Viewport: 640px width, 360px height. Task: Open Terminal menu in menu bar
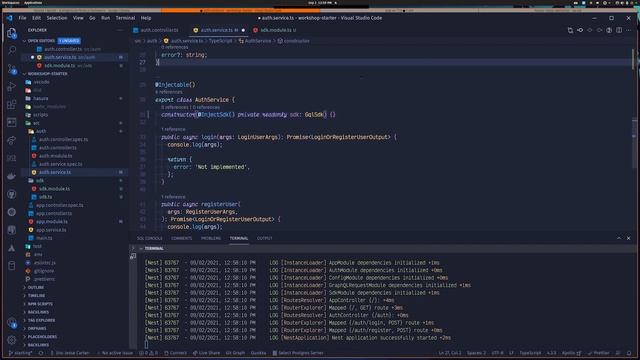tap(125, 18)
